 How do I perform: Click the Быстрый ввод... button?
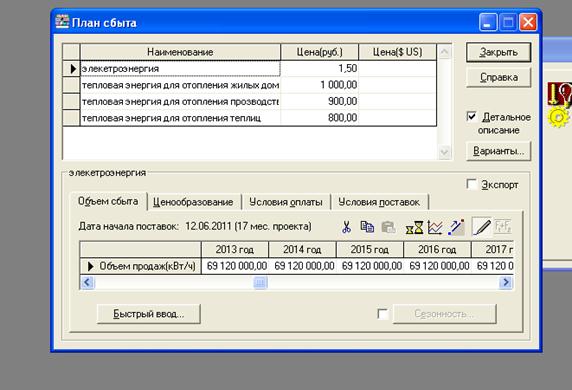coord(148,314)
